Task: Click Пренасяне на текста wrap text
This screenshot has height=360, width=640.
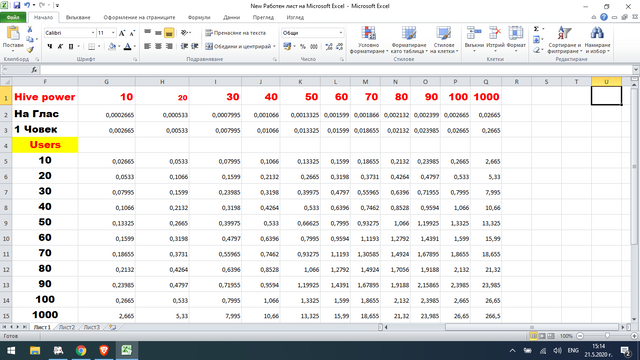Action: pos(236,33)
